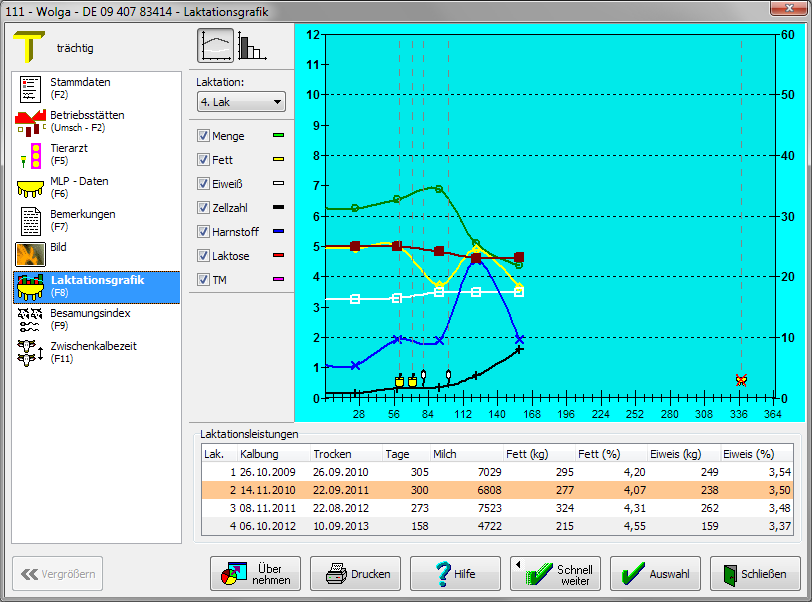The width and height of the screenshot is (812, 602).
Task: Open Besamungsindex (F9) section
Action: click(97, 319)
